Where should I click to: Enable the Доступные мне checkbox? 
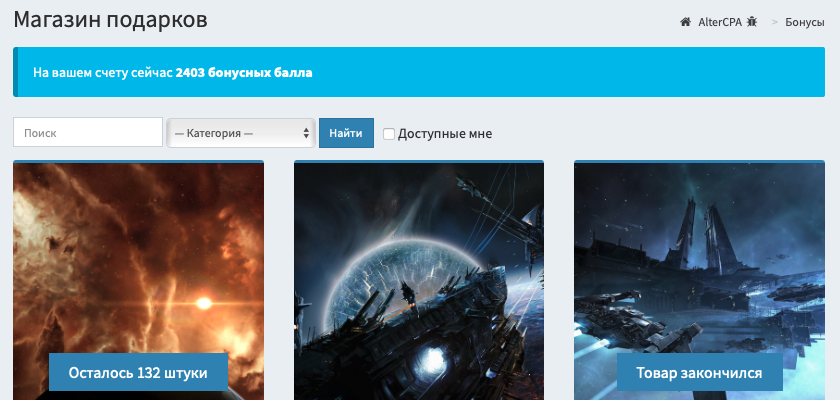tap(389, 134)
